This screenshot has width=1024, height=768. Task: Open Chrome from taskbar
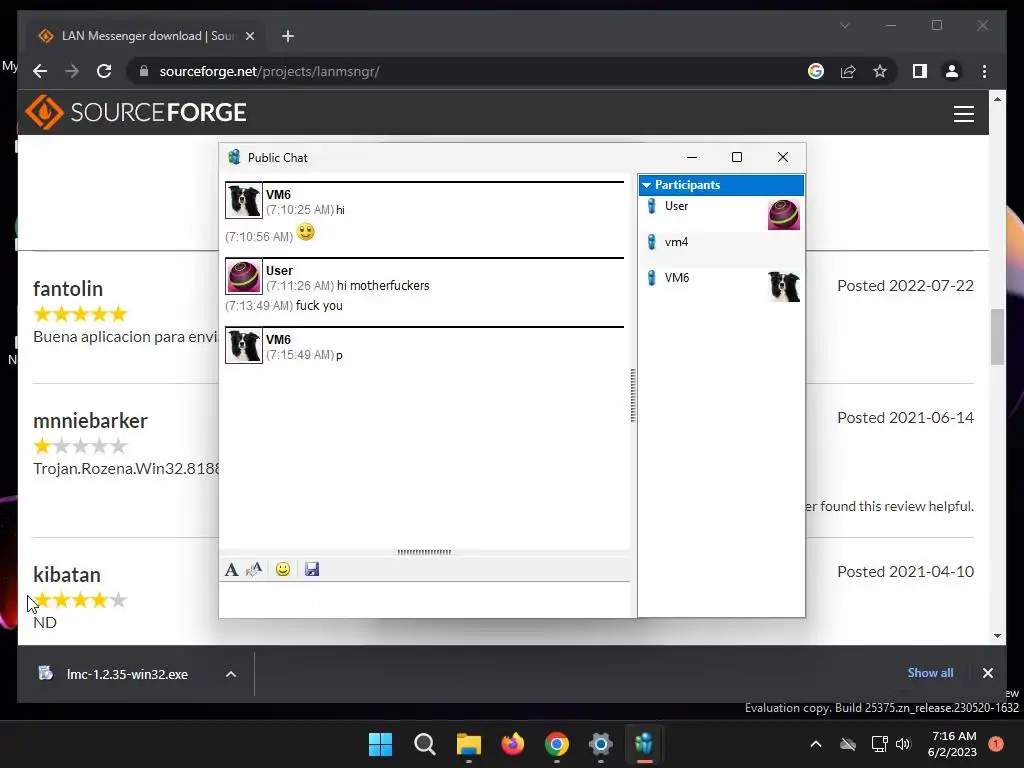click(x=556, y=744)
